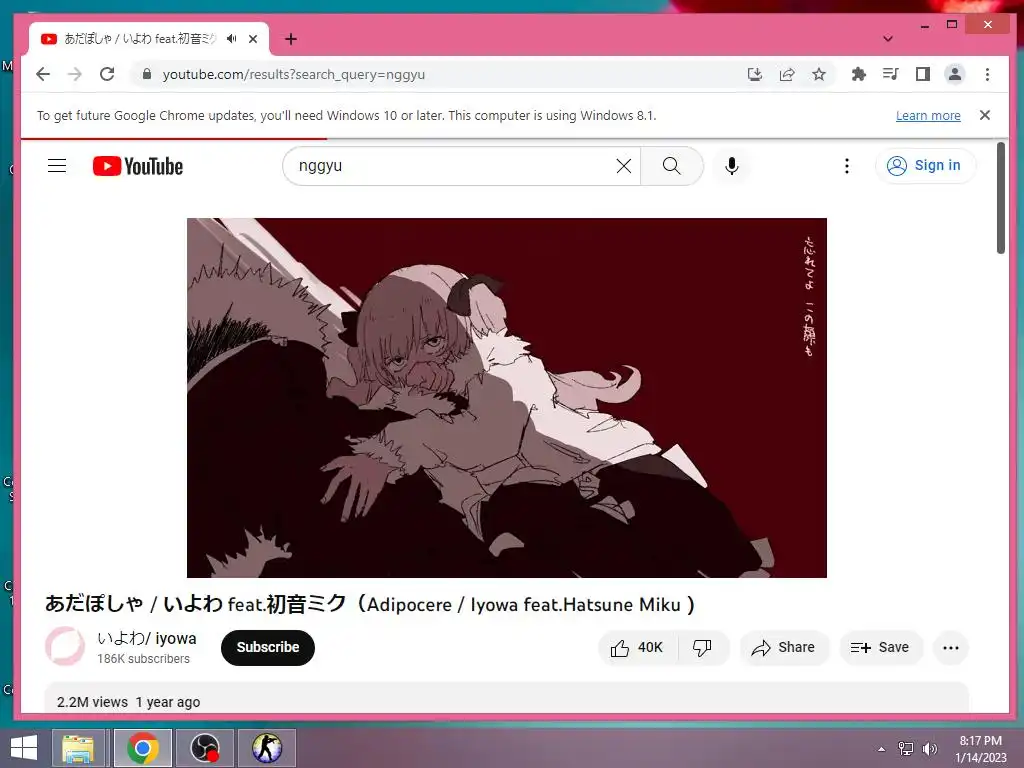The image size is (1024, 768).
Task: Open File Explorer from the taskbar
Action: [x=78, y=748]
